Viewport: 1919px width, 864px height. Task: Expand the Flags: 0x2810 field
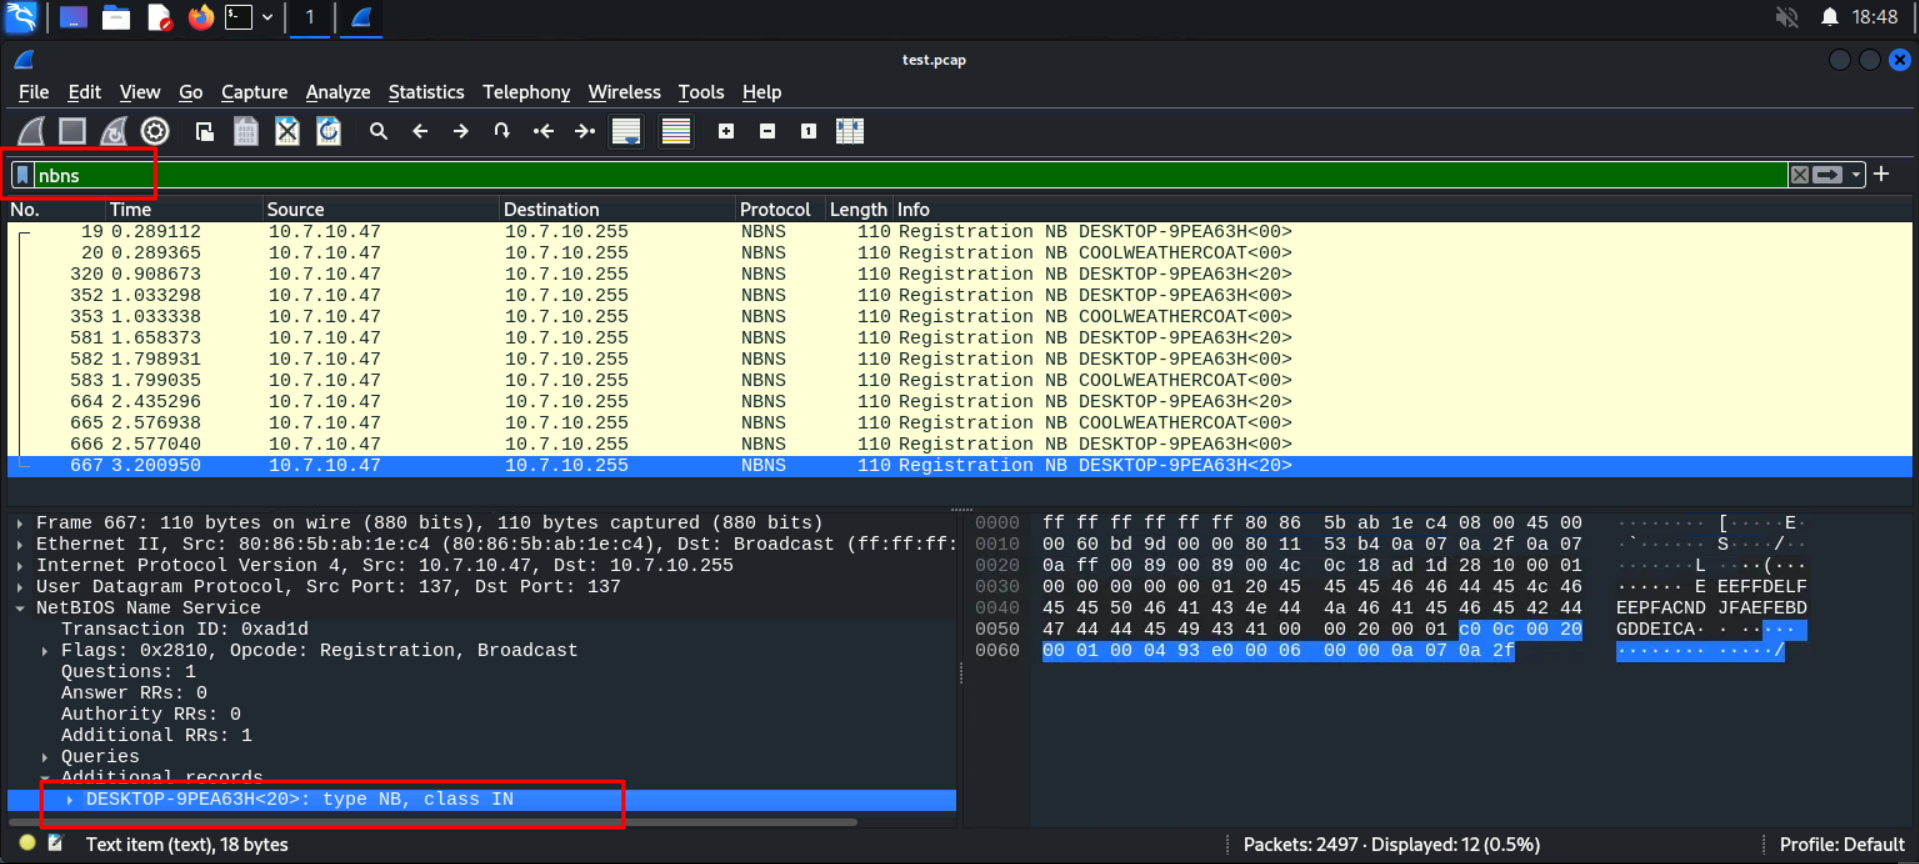(45, 651)
